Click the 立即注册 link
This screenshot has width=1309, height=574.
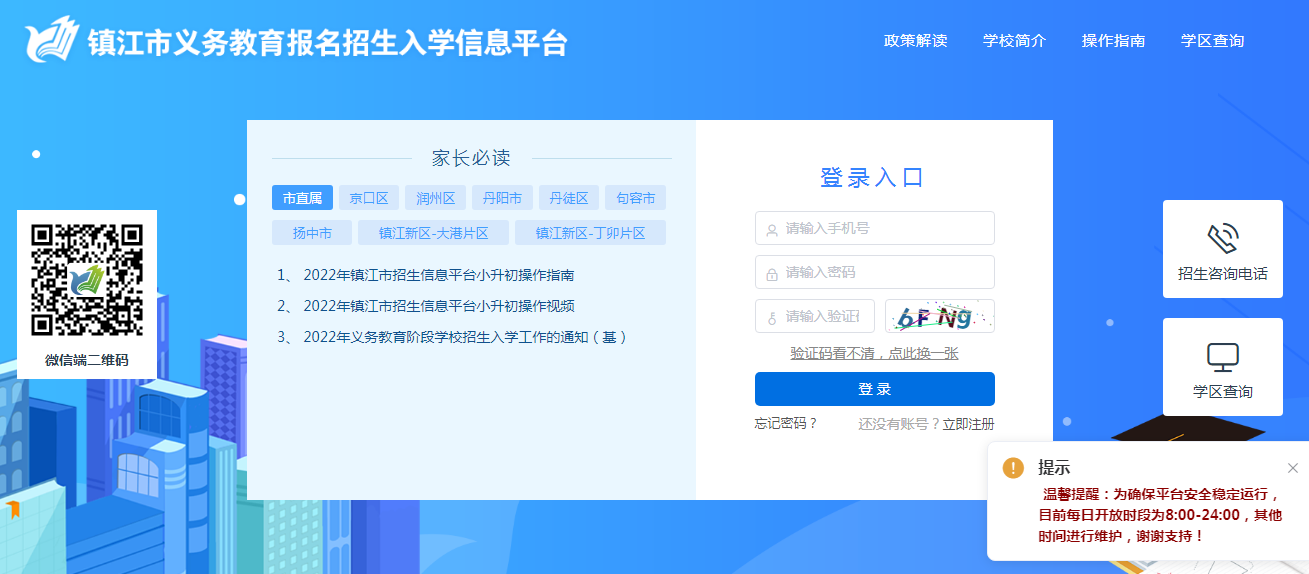click(x=968, y=424)
